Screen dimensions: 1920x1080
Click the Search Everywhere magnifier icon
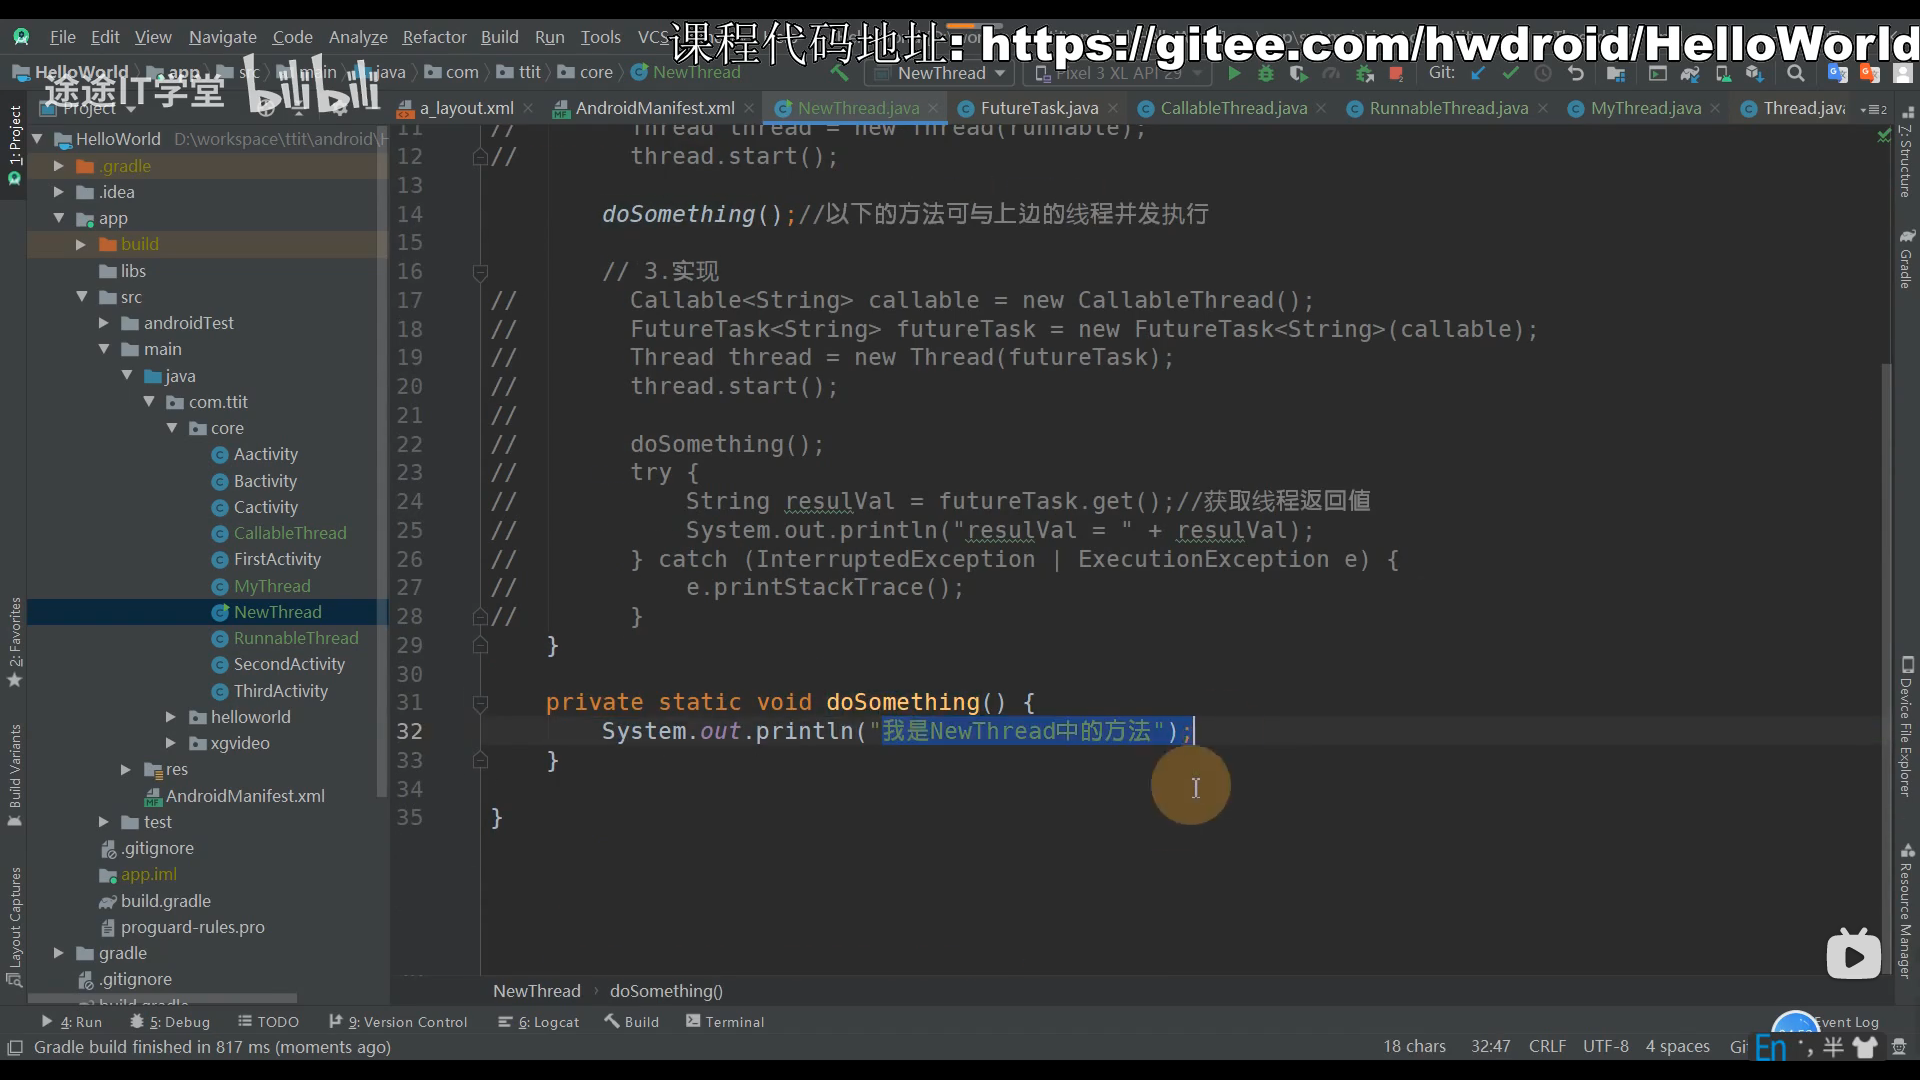pos(1796,73)
